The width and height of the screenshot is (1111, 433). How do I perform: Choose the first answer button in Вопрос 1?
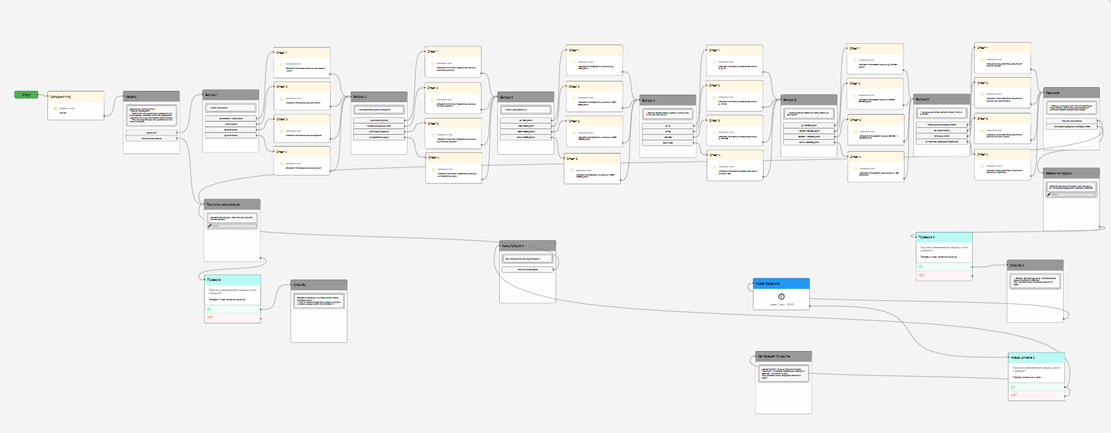tap(230, 118)
